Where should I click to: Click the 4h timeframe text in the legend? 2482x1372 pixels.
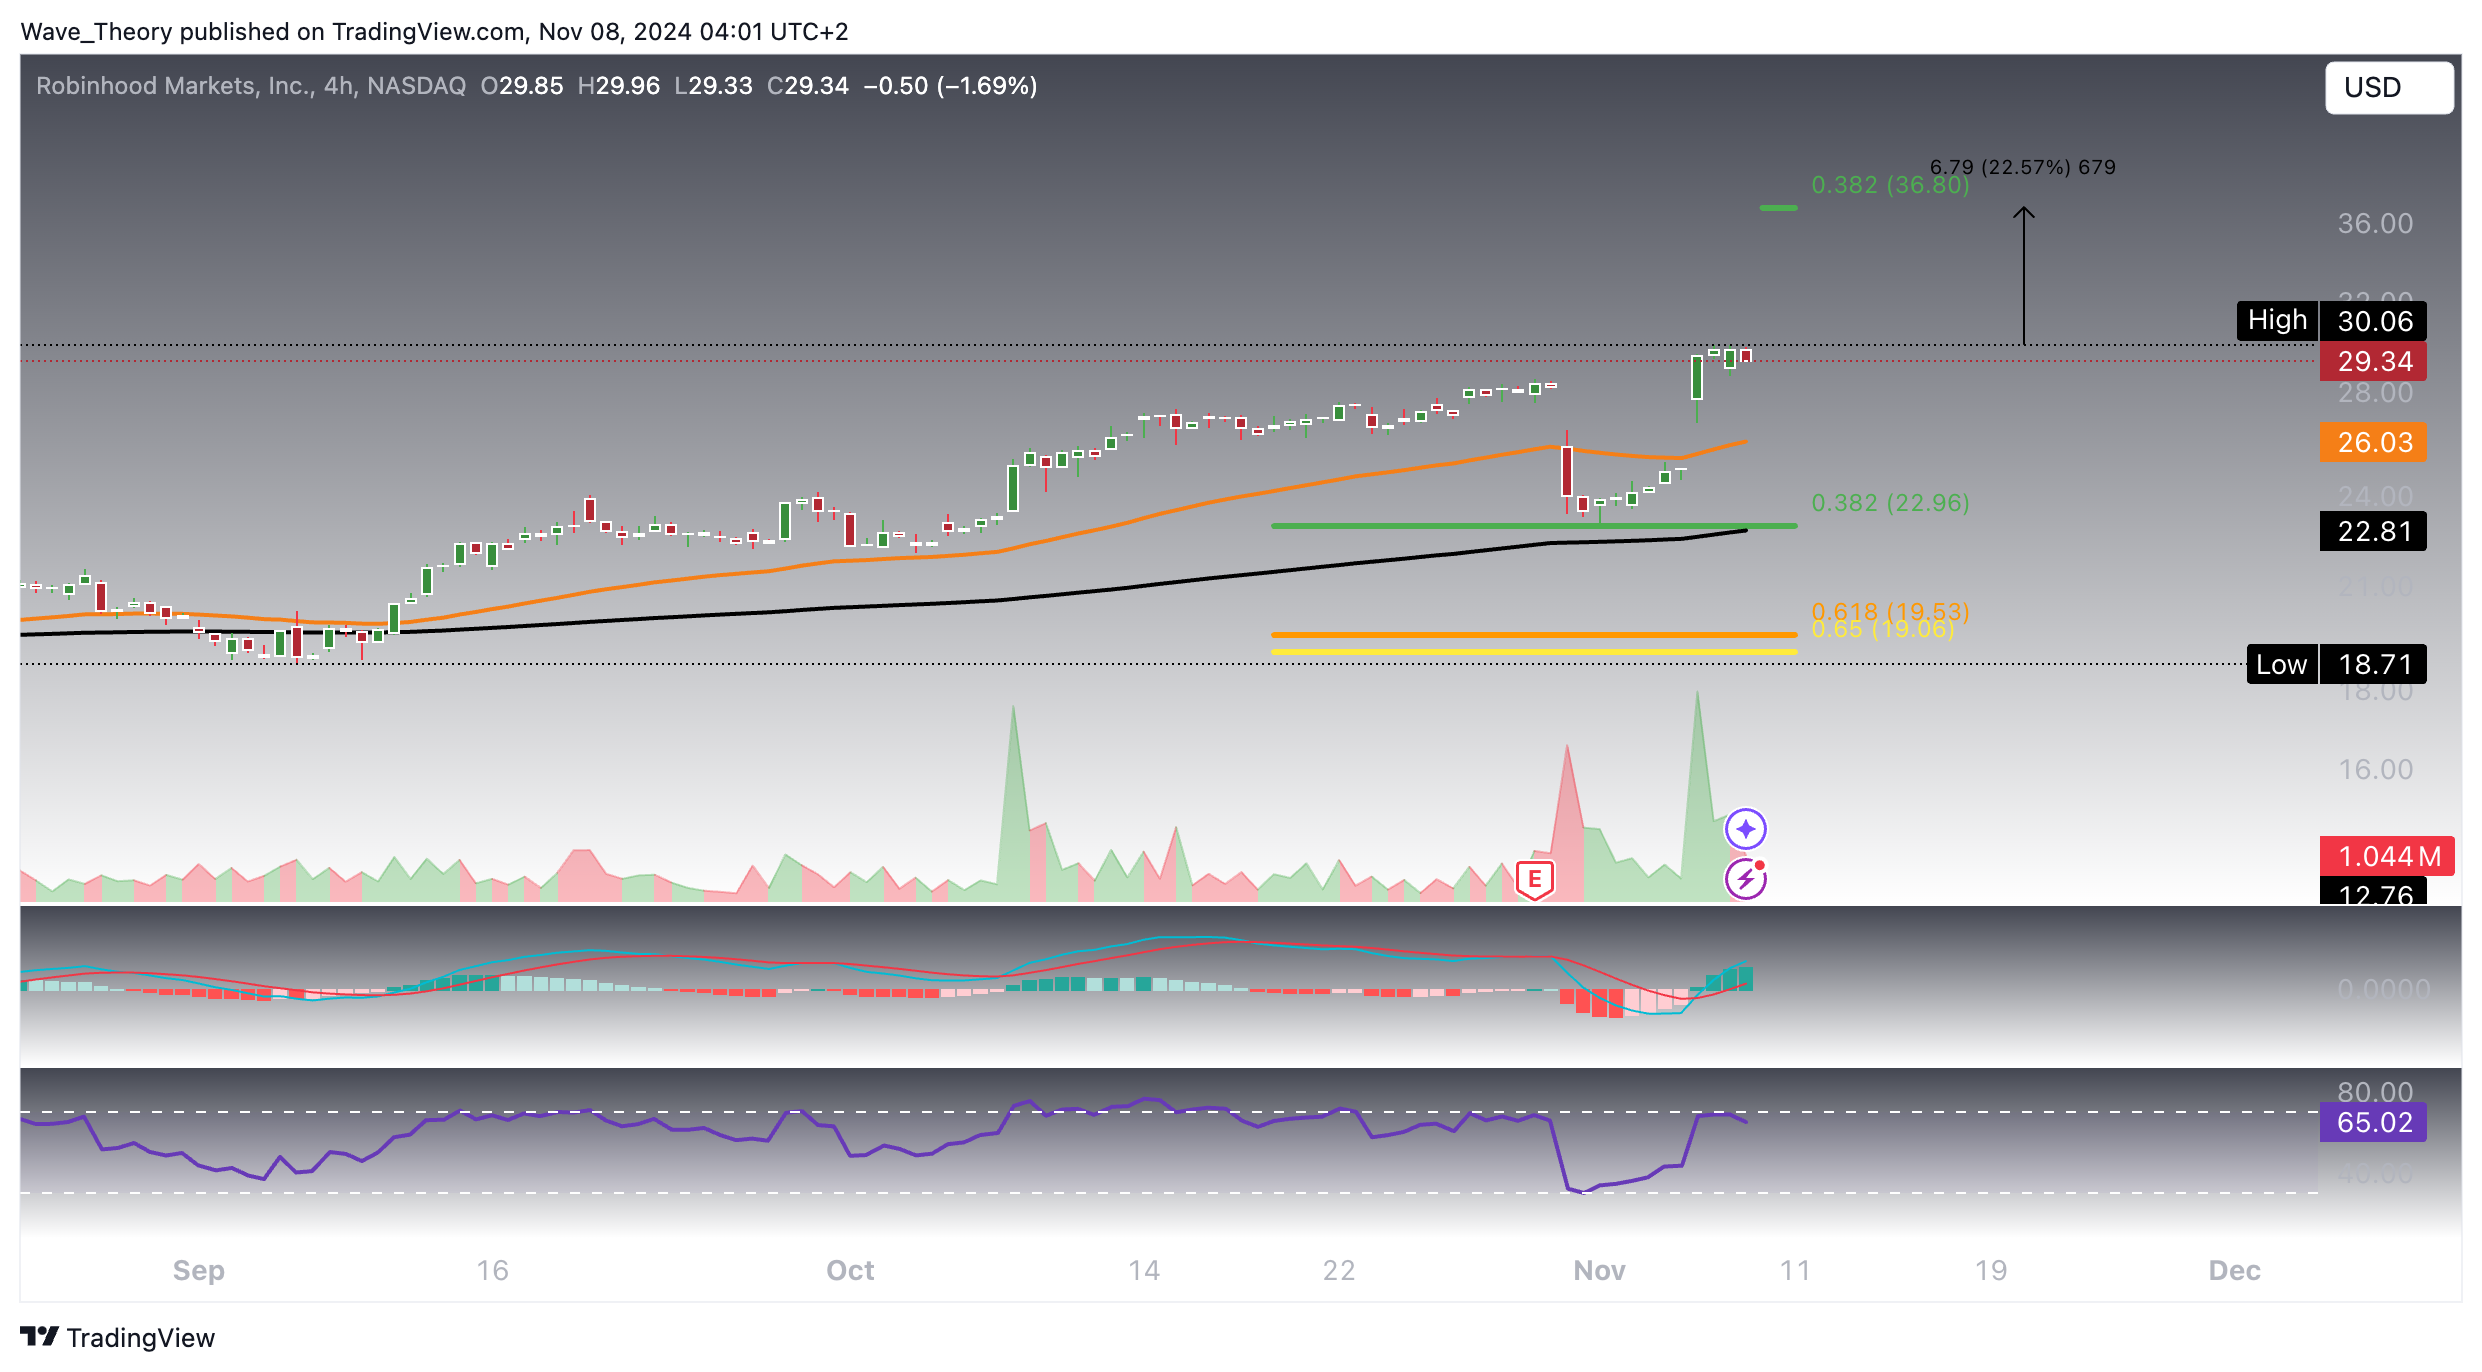click(339, 86)
